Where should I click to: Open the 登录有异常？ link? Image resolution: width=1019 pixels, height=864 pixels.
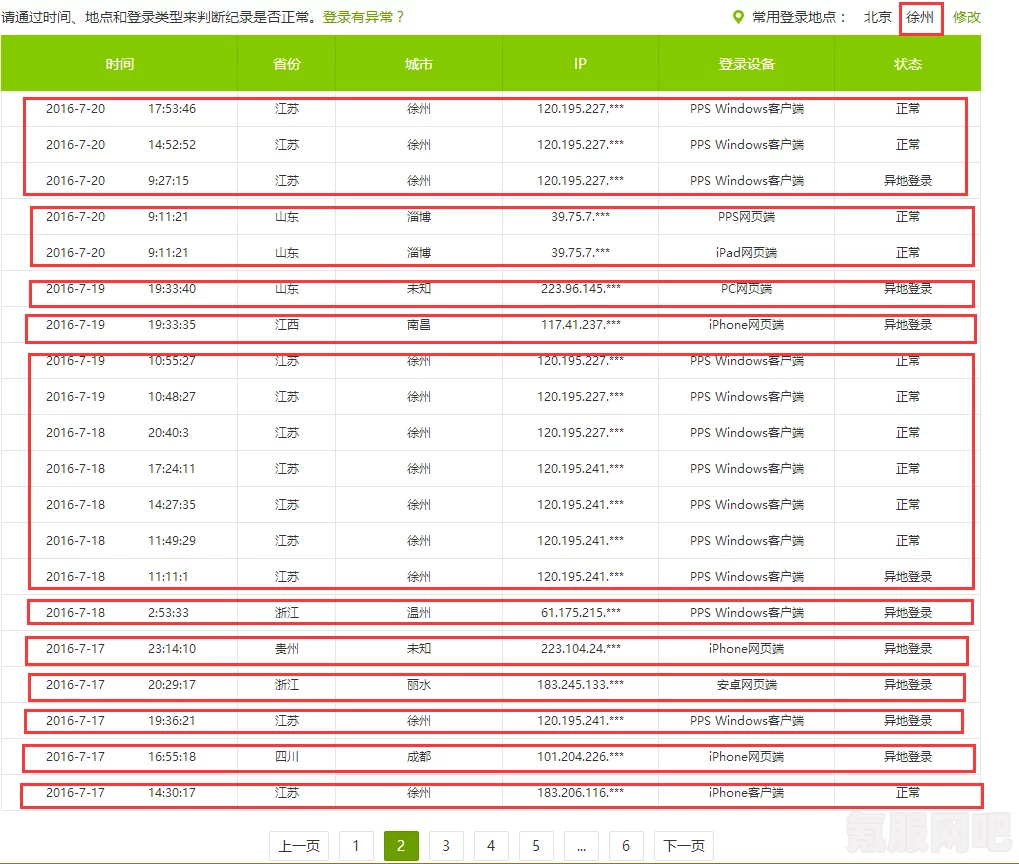click(x=365, y=17)
